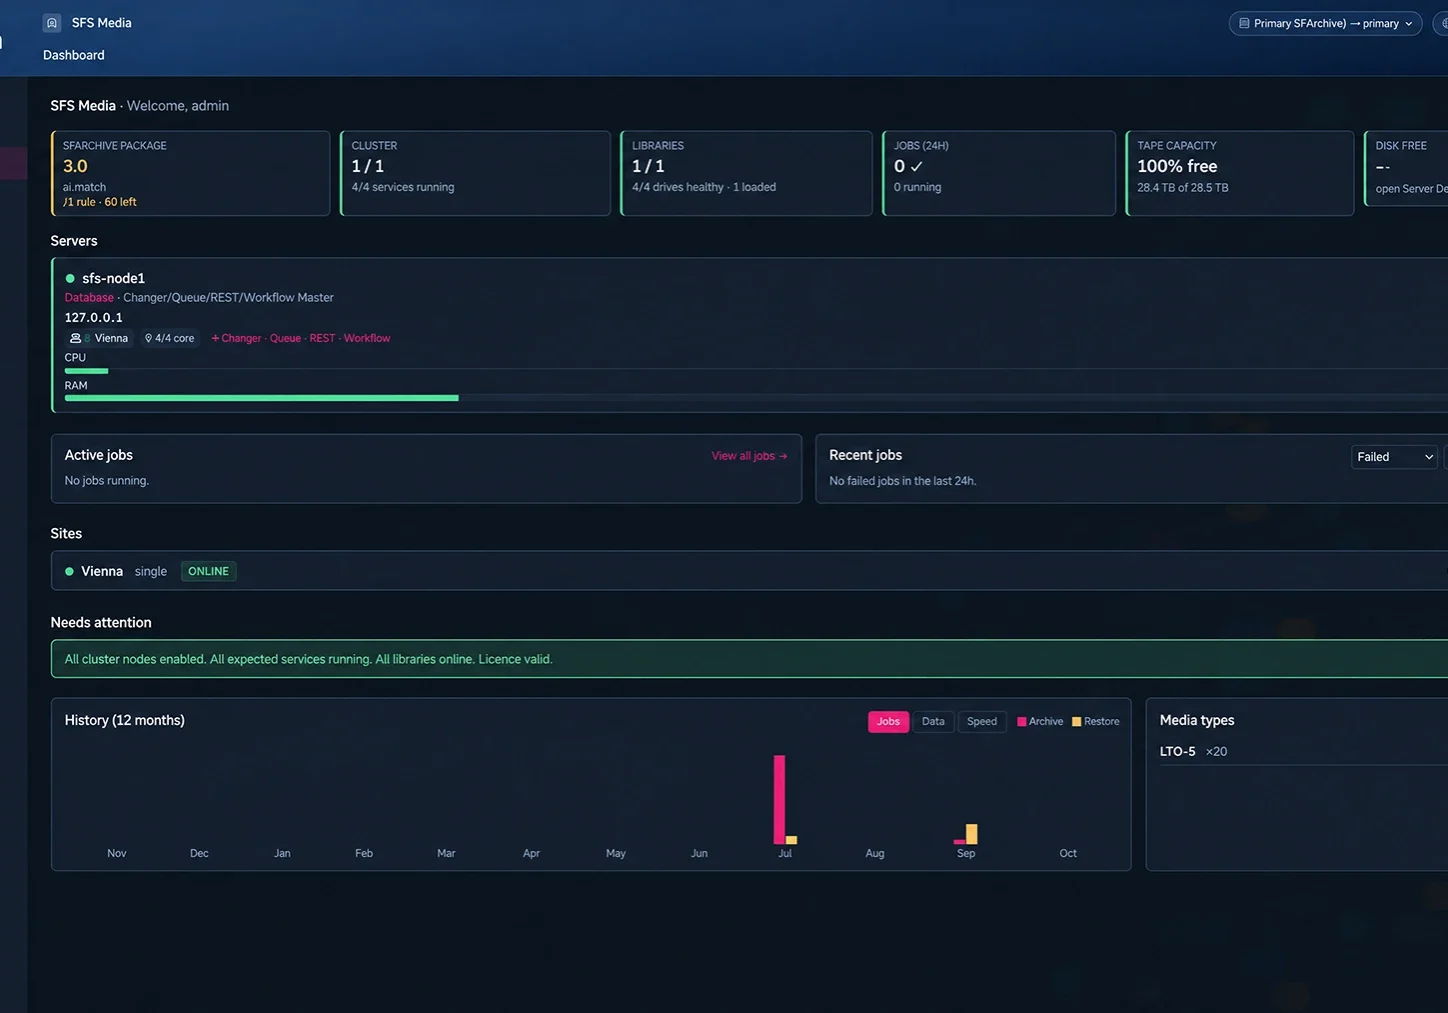Click the SFS Media logo icon
This screenshot has width=1448, height=1013.
(53, 23)
